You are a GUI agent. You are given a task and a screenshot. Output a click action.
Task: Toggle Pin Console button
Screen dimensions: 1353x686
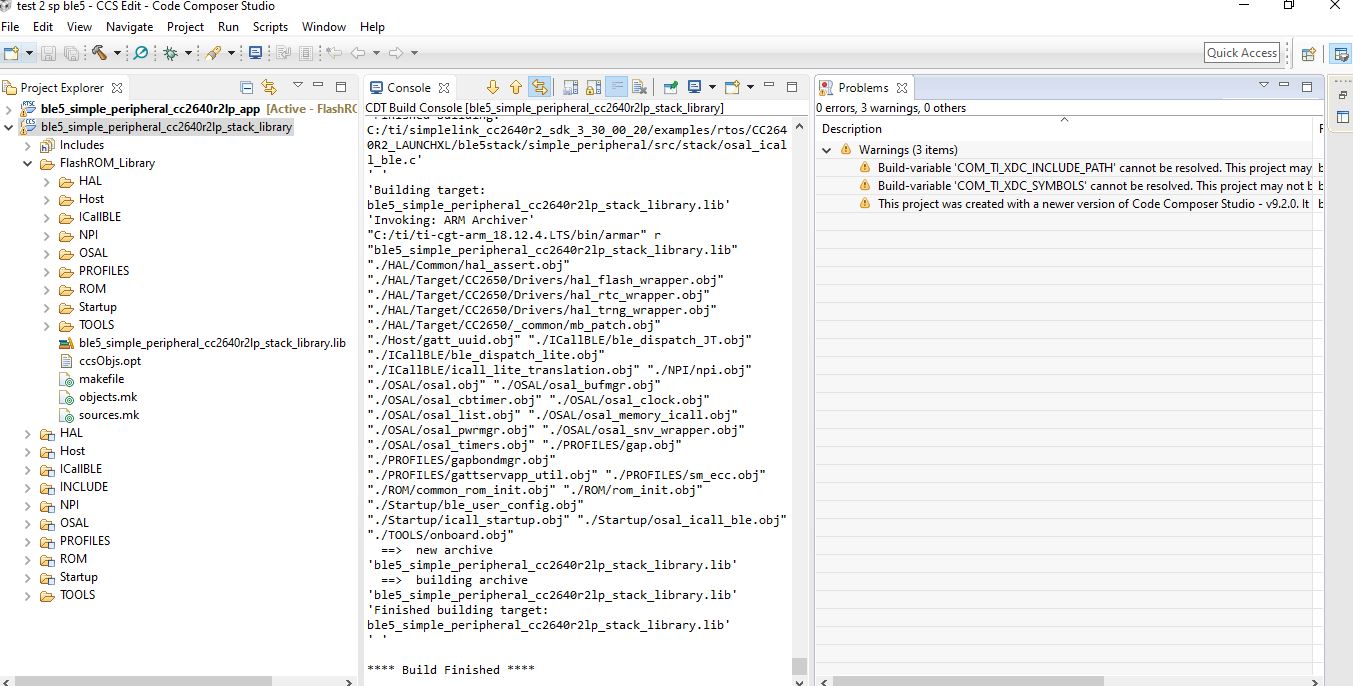click(x=671, y=87)
